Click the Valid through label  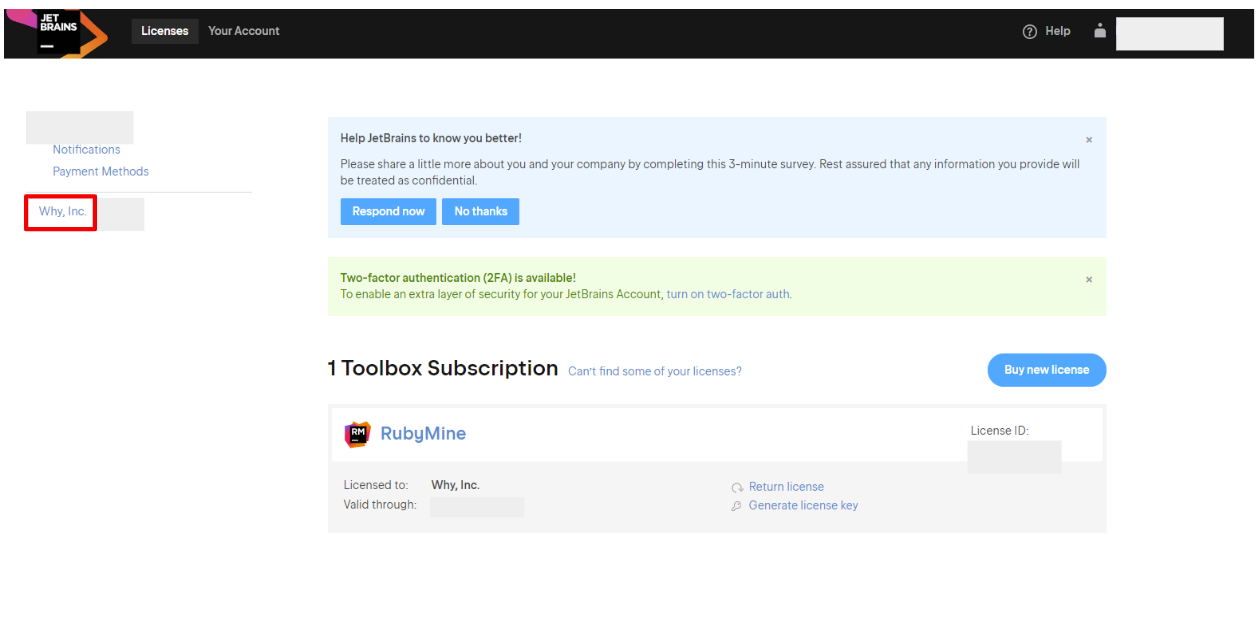click(x=380, y=505)
